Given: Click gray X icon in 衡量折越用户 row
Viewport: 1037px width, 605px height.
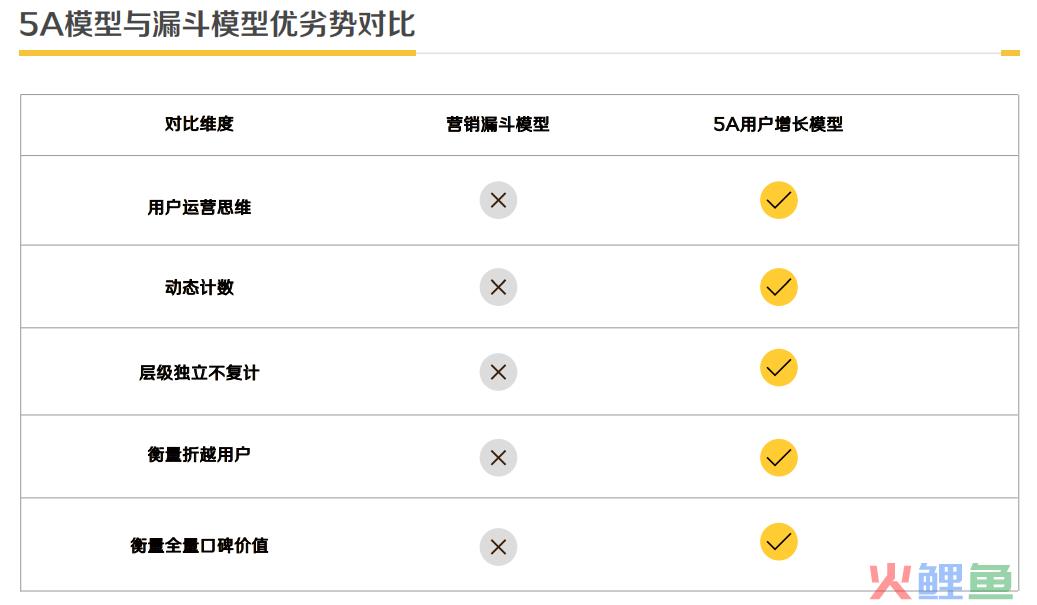Looking at the screenshot, I should click(498, 458).
